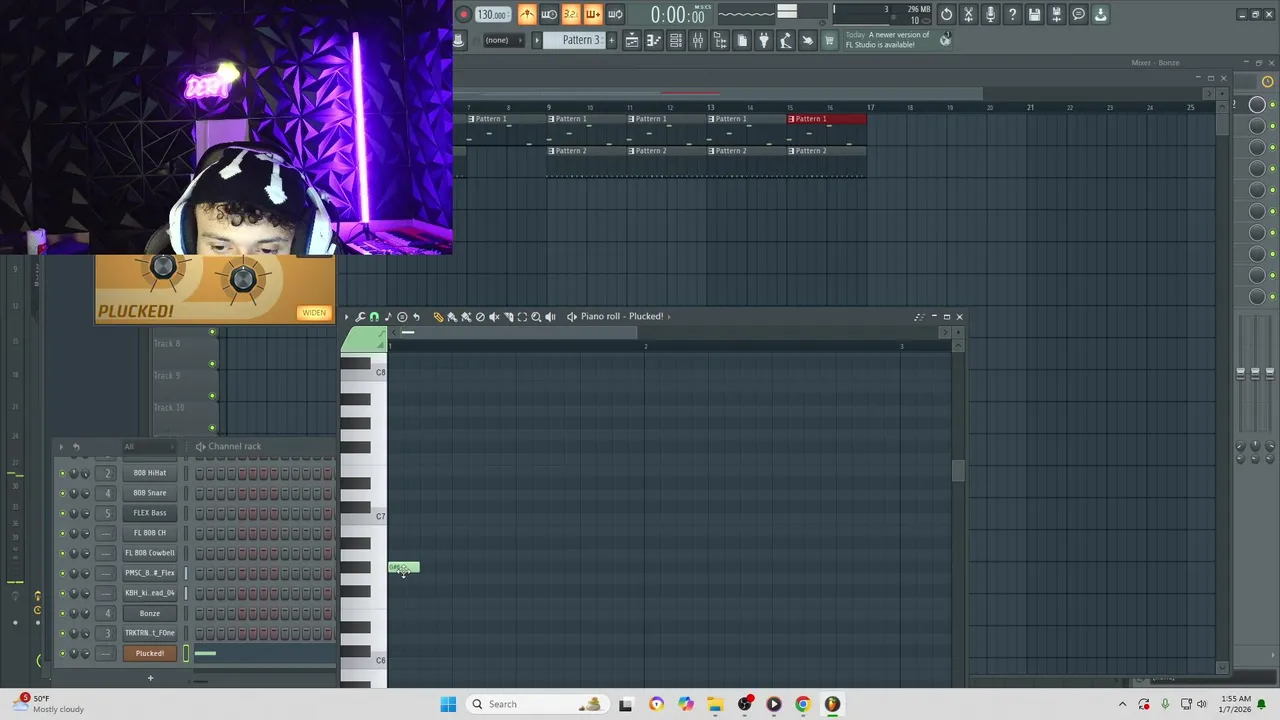Click the microphone one-click recording icon
This screenshot has height=720, width=1280.
tap(990, 14)
